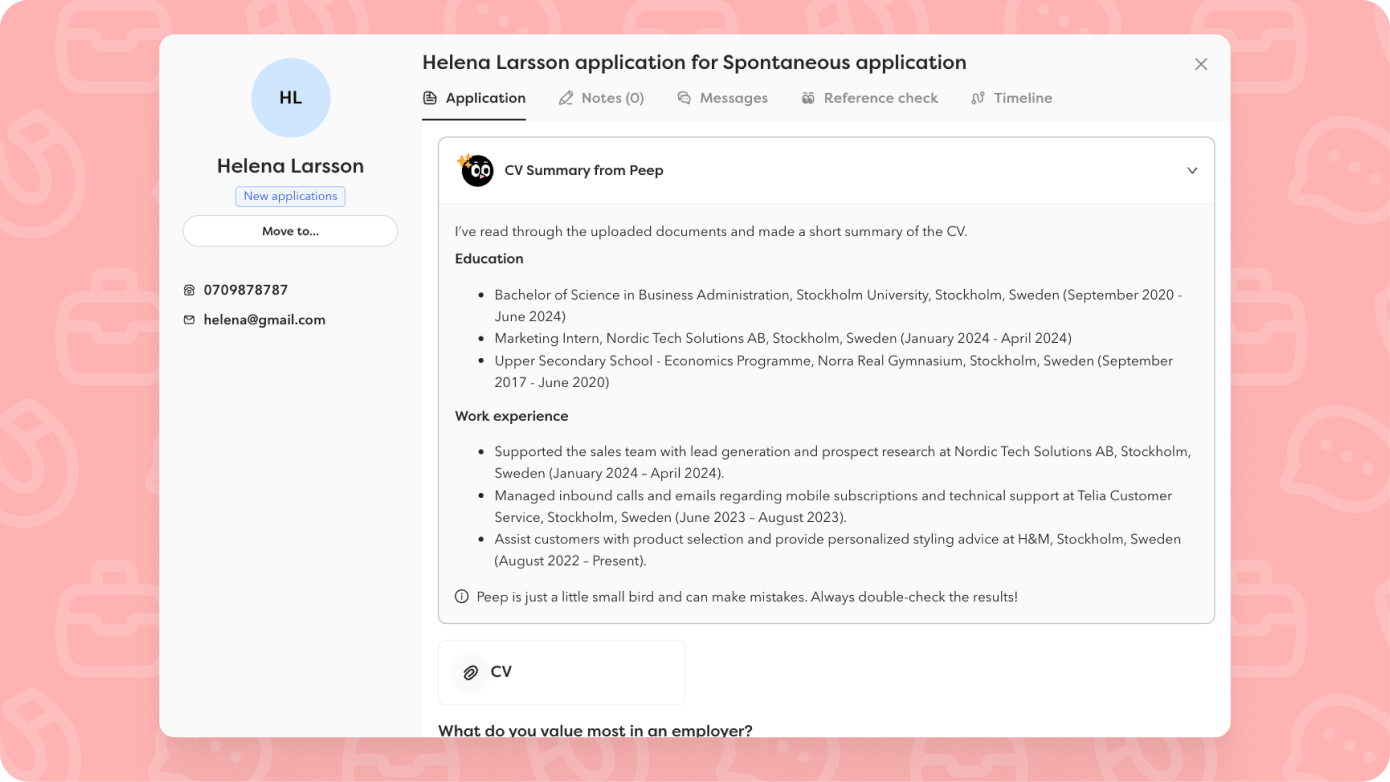Click the Marketing Intern education entry

click(x=783, y=338)
